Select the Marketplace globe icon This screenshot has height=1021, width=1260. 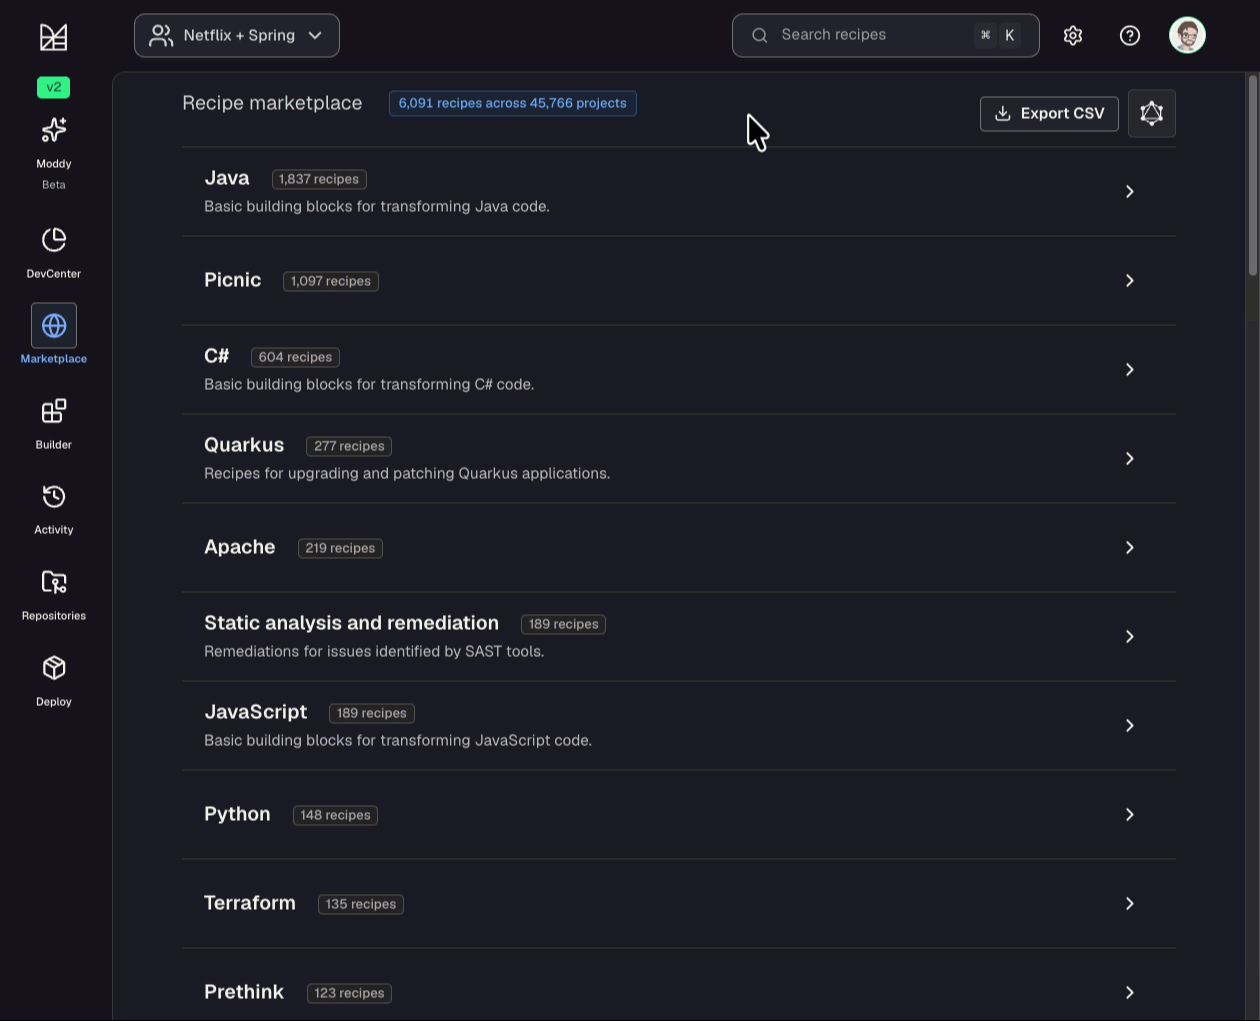pos(54,326)
